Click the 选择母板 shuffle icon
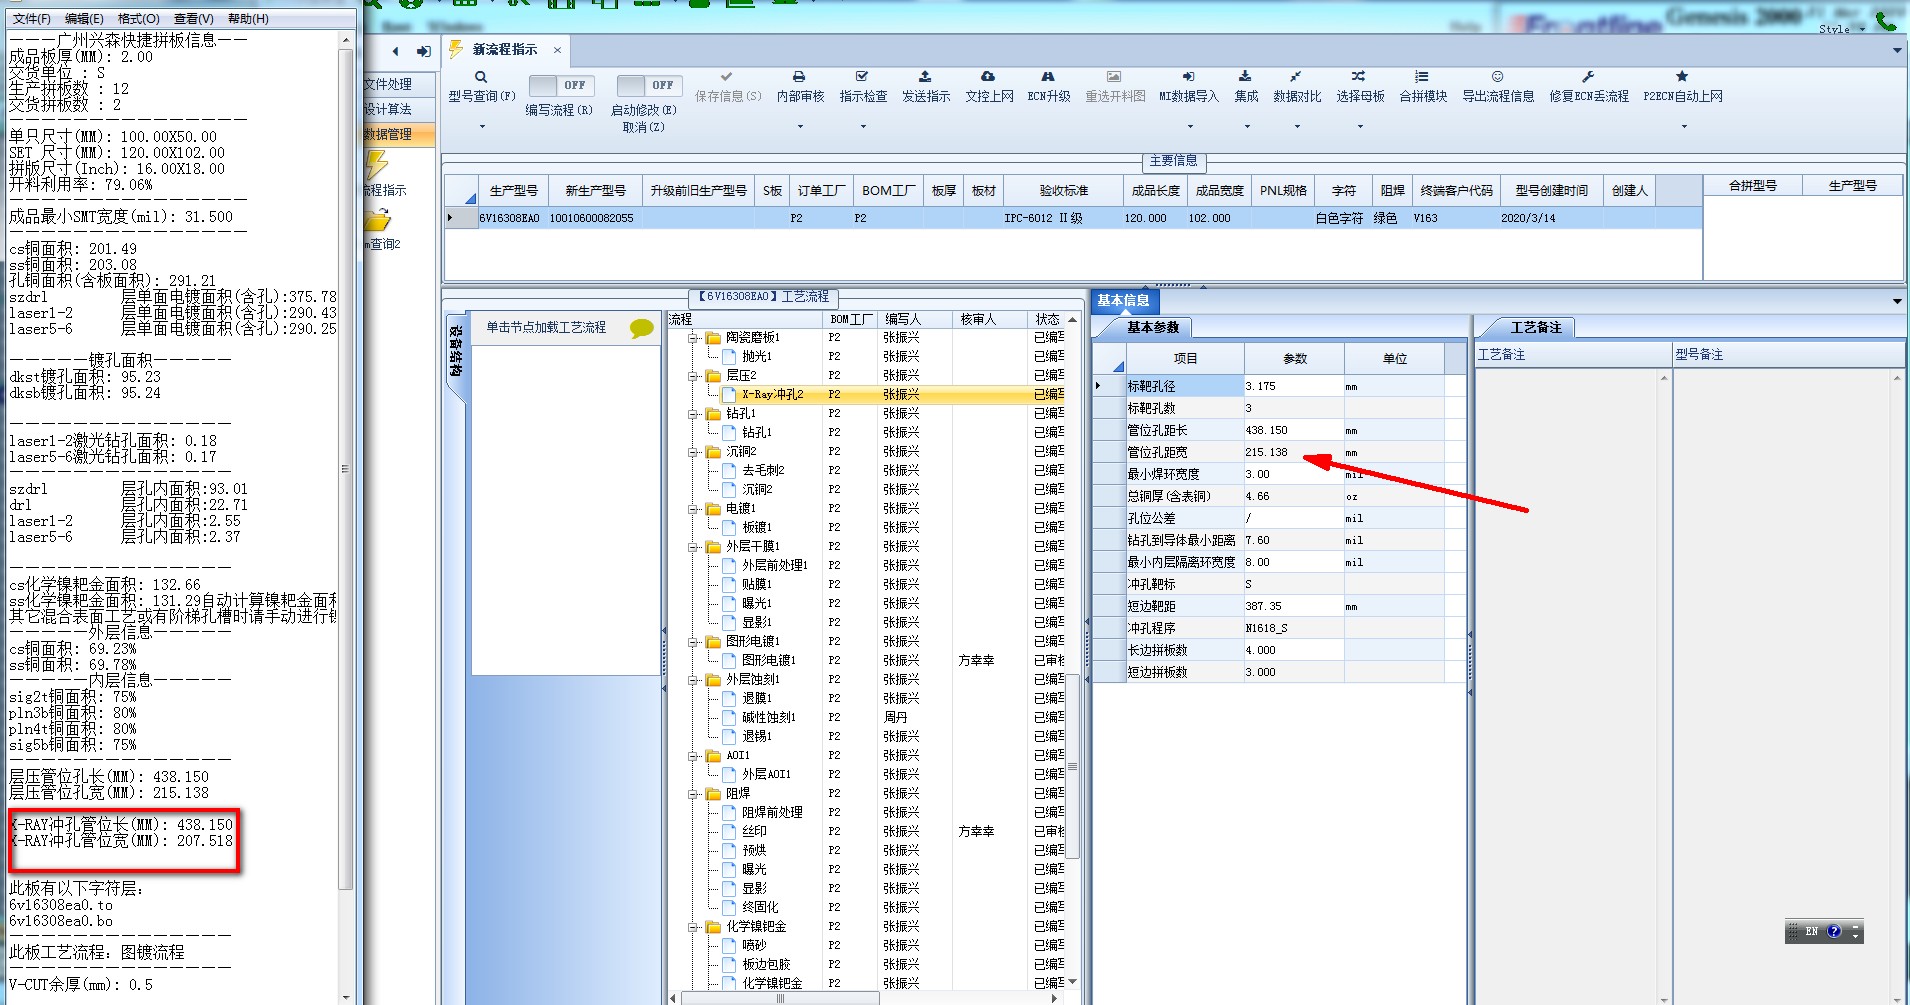Image resolution: width=1910 pixels, height=1005 pixels. [x=1359, y=77]
